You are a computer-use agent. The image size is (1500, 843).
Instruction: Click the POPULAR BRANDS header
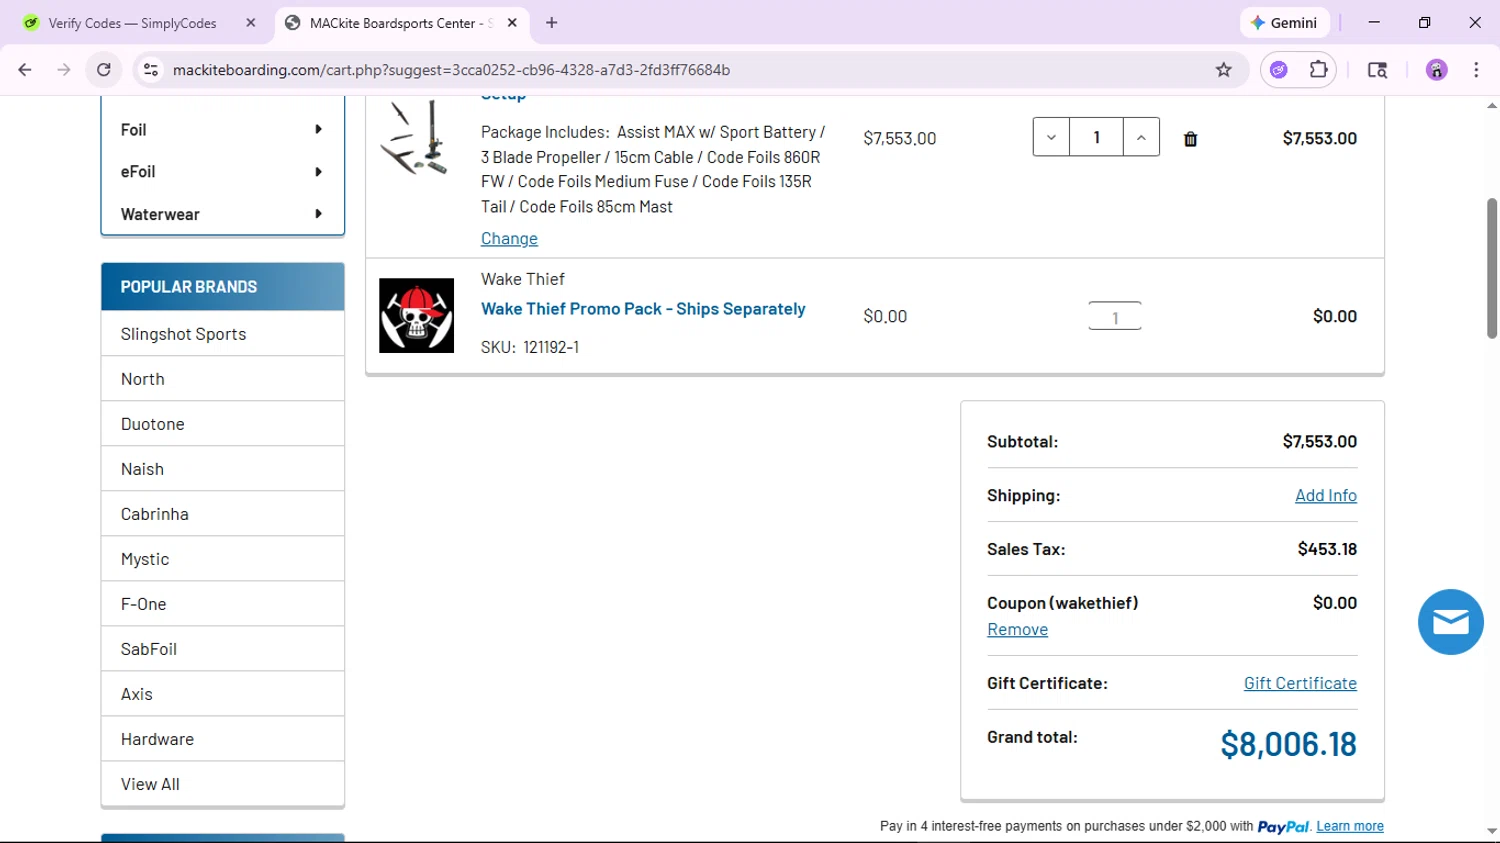coord(222,287)
